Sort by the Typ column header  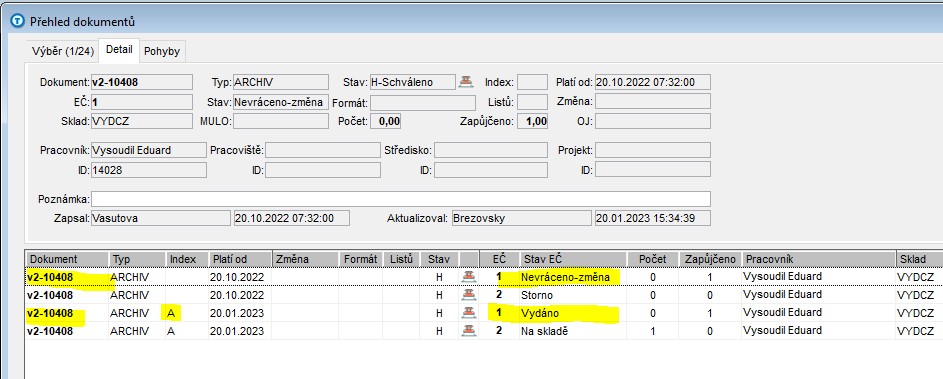click(137, 259)
